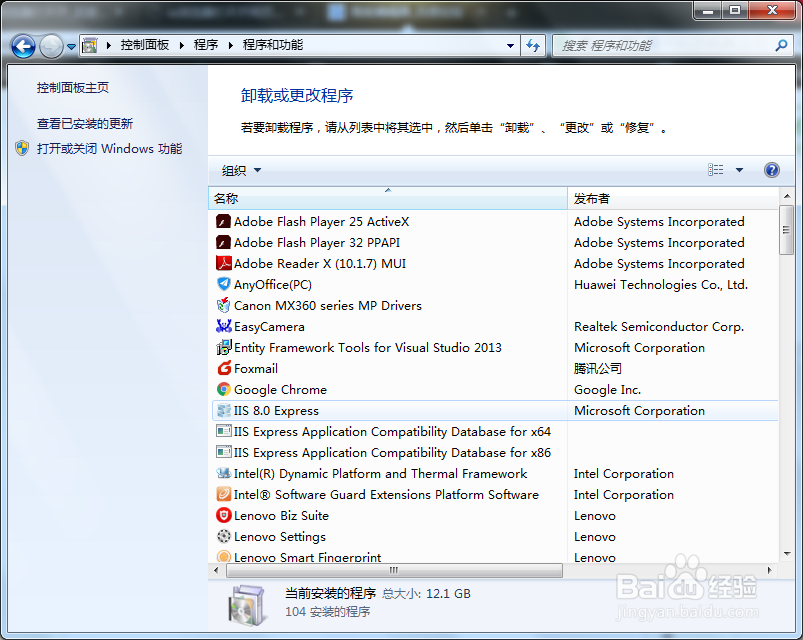Click the vertical scrollbar up arrow
Screen dimensions: 803x640
tap(787, 196)
